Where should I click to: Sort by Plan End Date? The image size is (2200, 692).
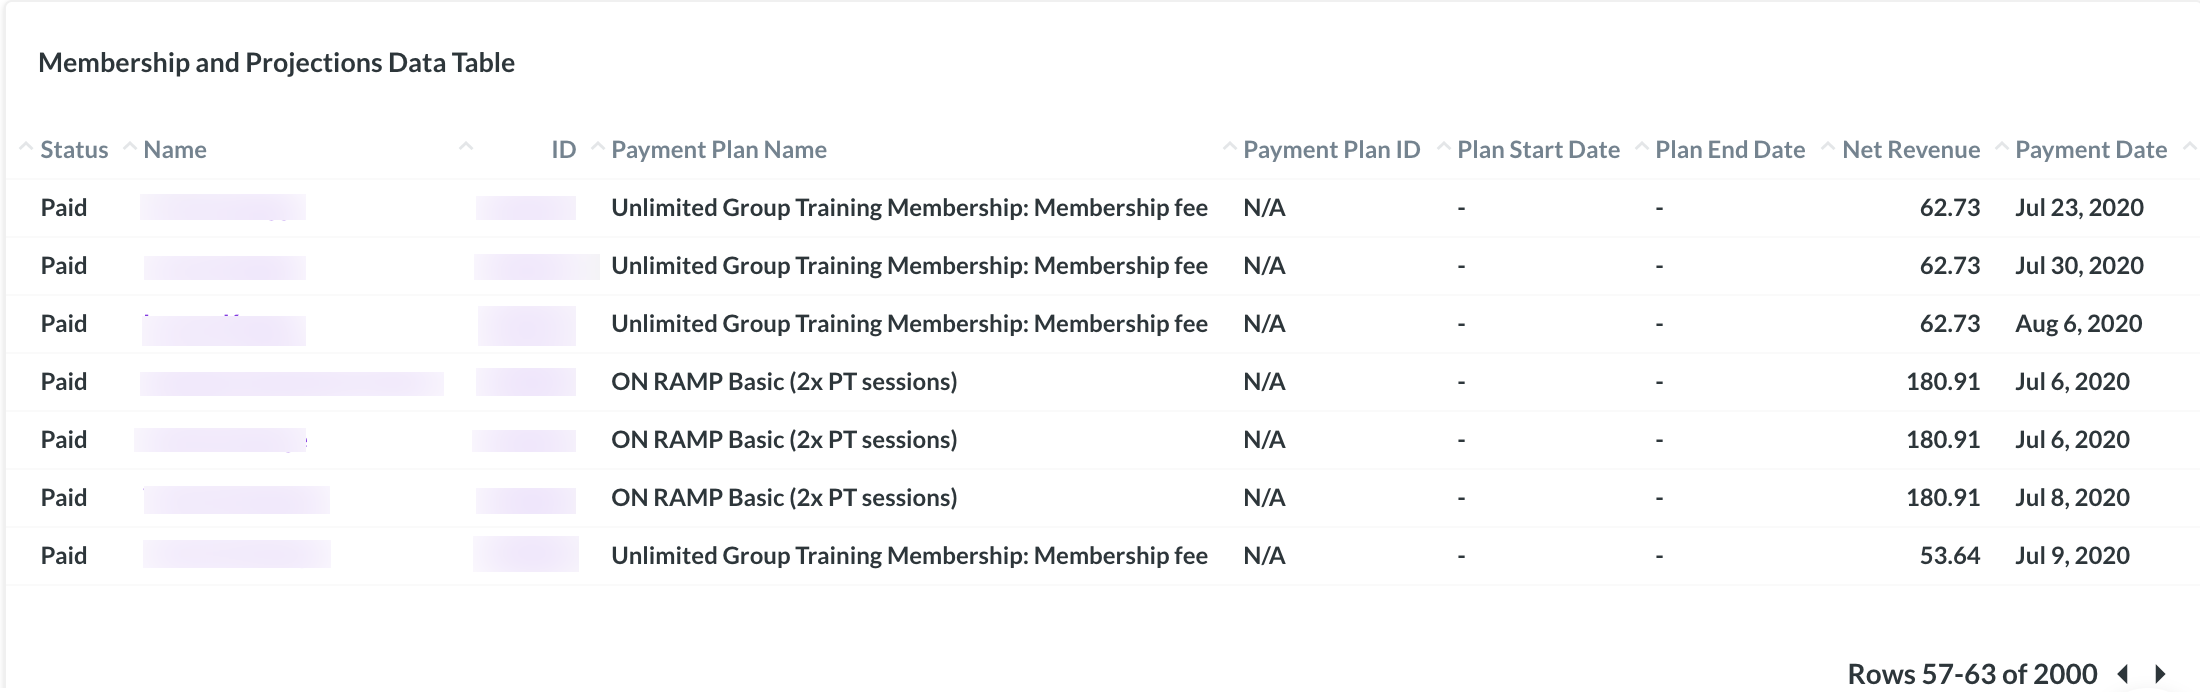coord(1730,150)
